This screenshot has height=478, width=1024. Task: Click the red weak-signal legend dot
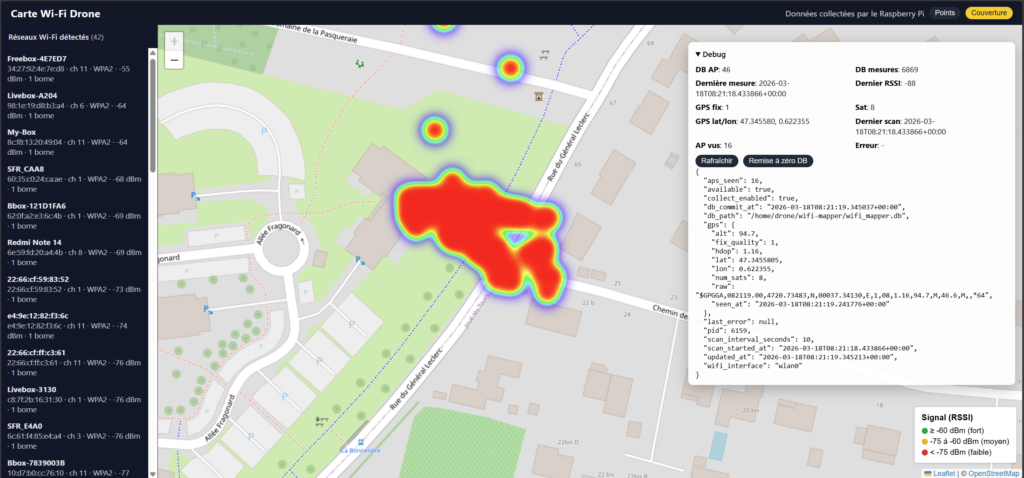925,452
